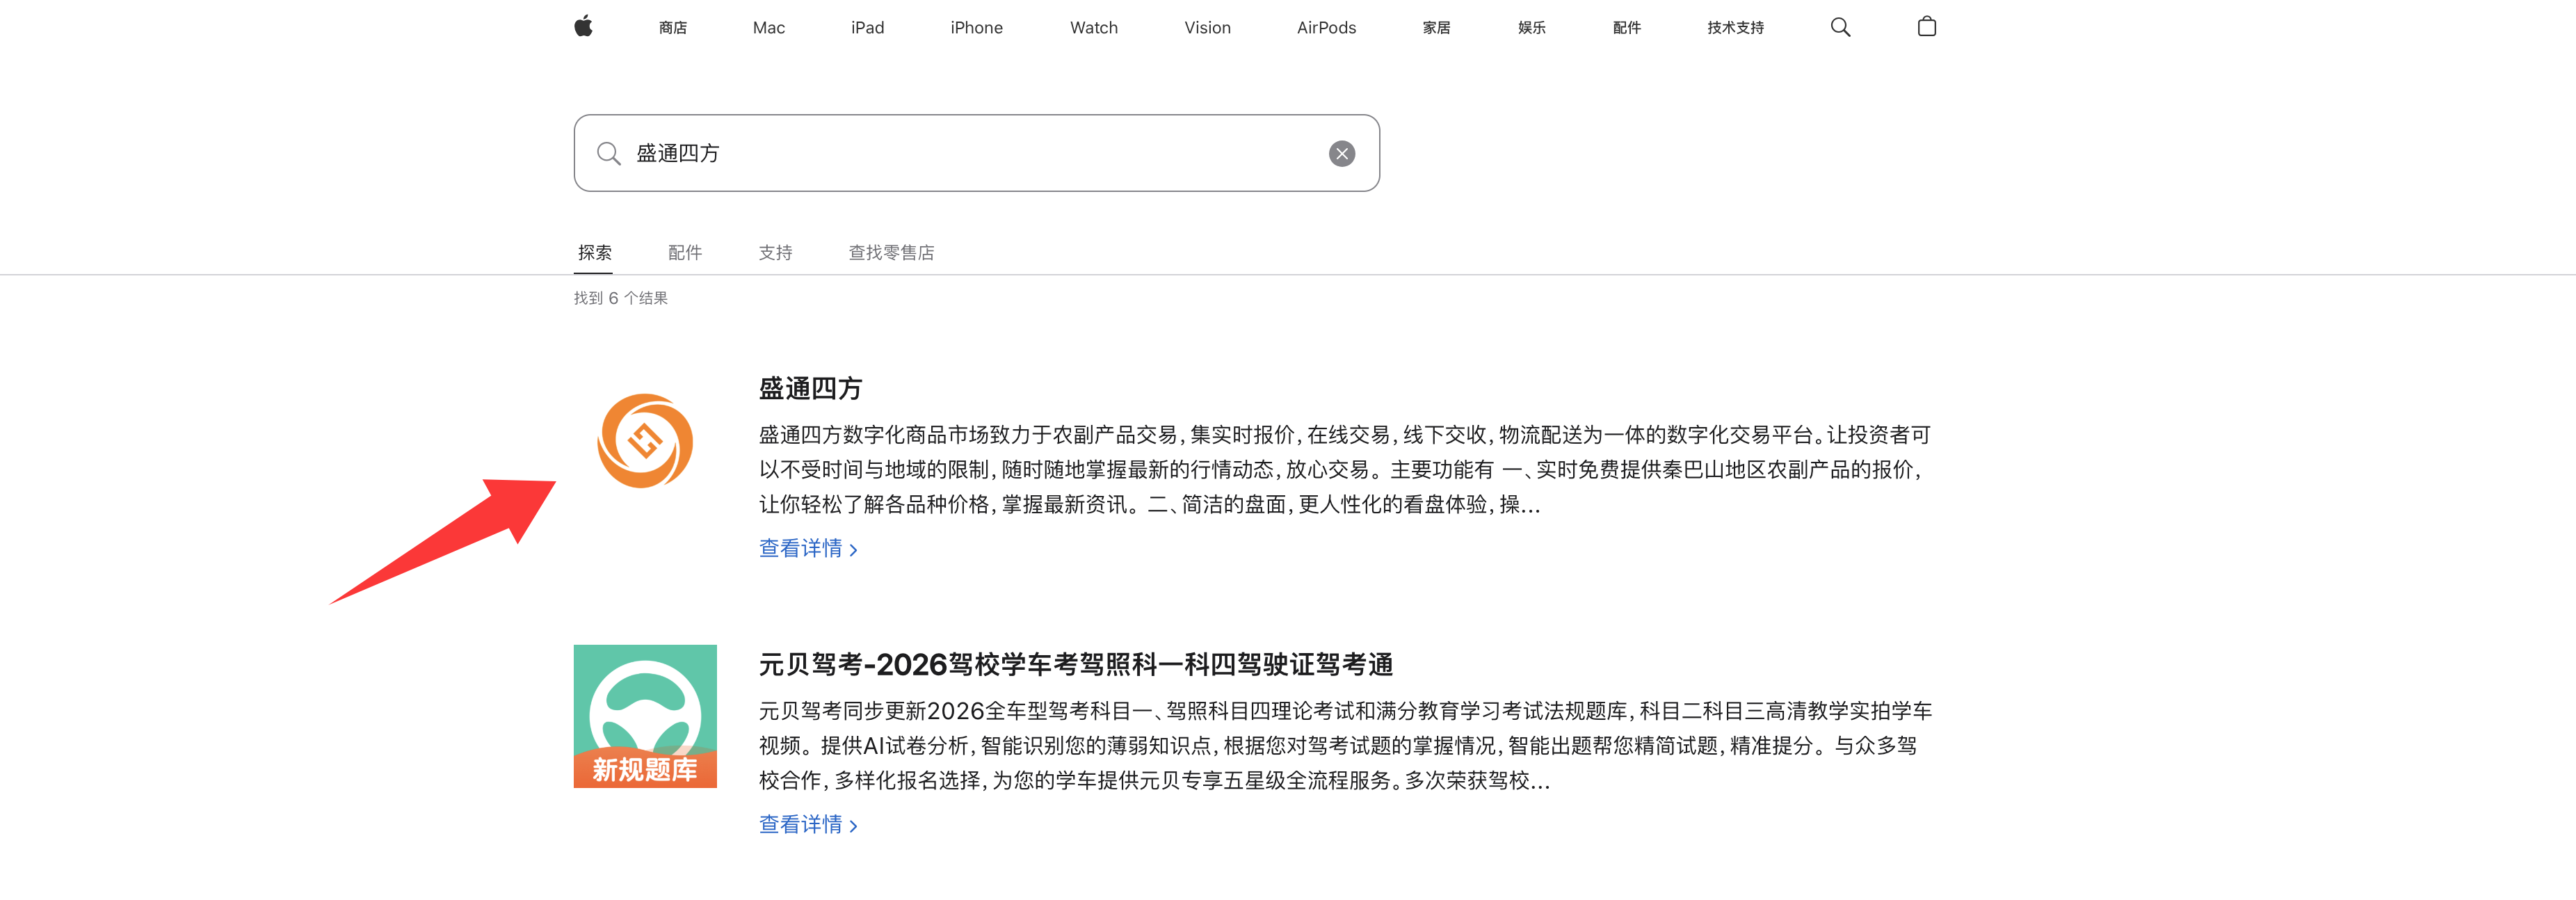Click the Apple logo
This screenshot has width=2576, height=900.
(584, 27)
